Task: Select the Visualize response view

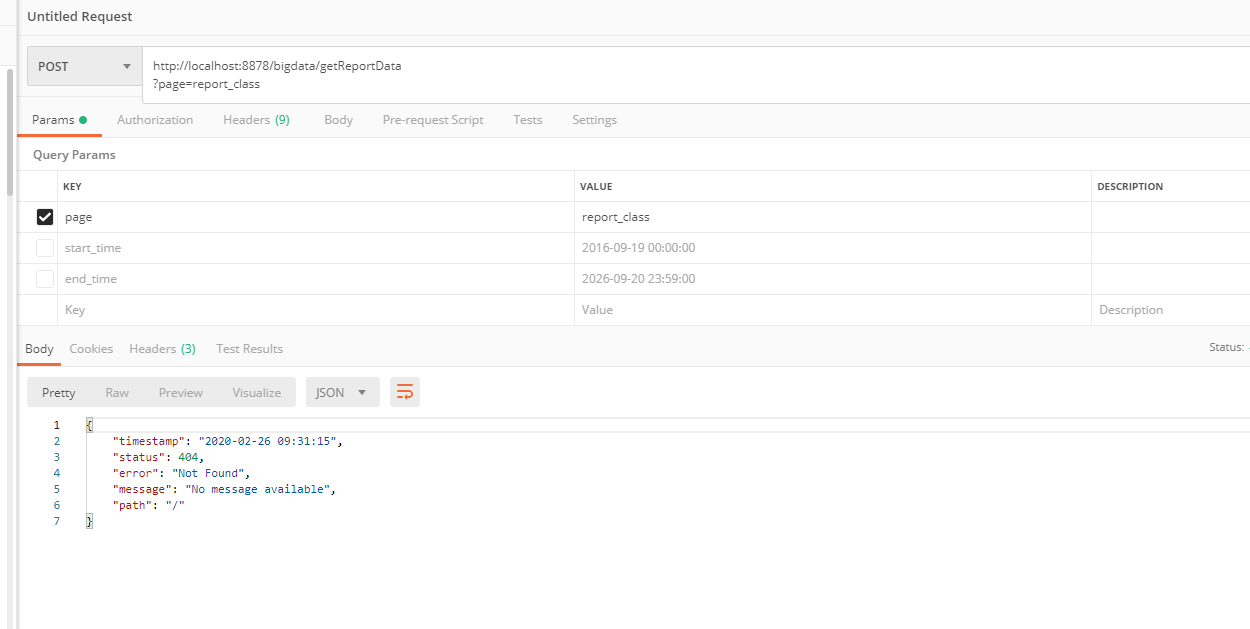Action: pos(257,393)
